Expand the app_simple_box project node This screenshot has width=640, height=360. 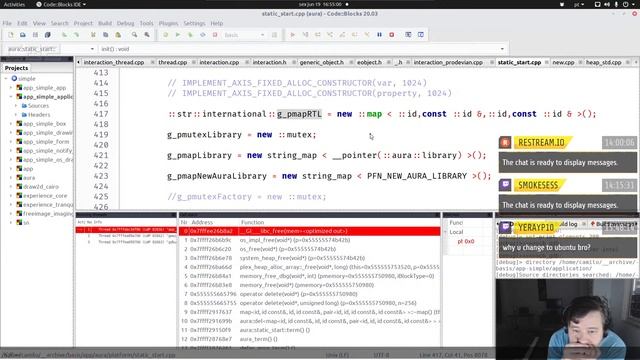[x=11, y=124]
